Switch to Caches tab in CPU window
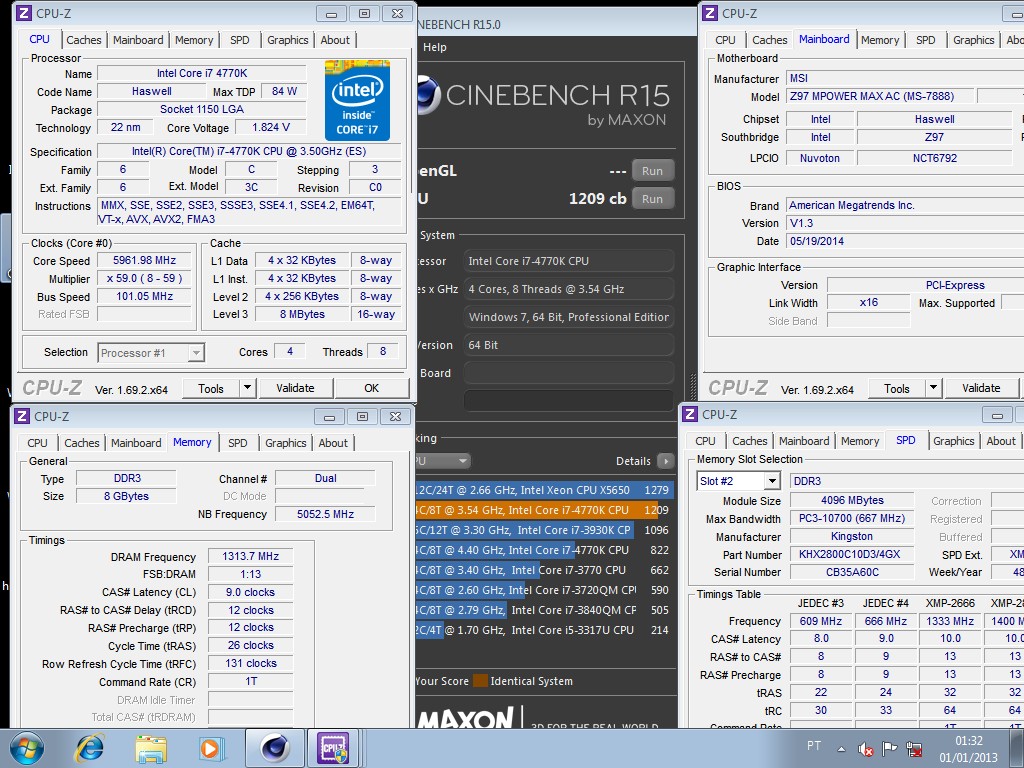 (x=84, y=40)
